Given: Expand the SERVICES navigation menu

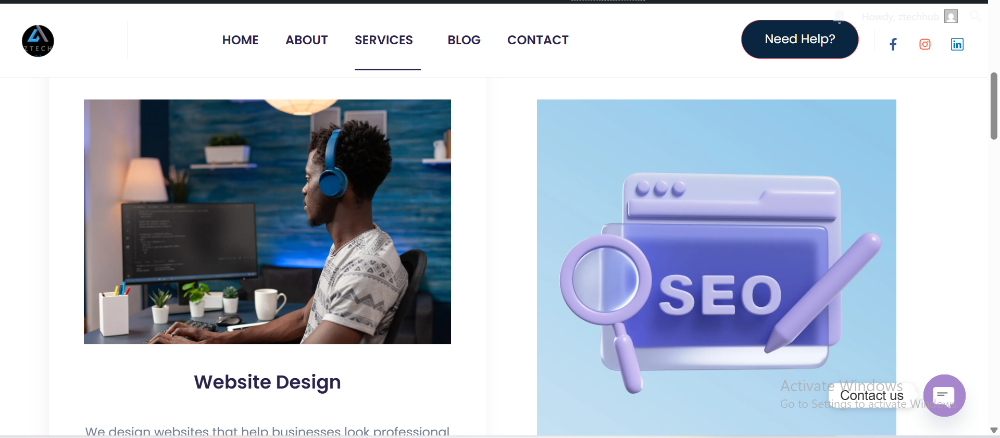Looking at the screenshot, I should coord(384,40).
